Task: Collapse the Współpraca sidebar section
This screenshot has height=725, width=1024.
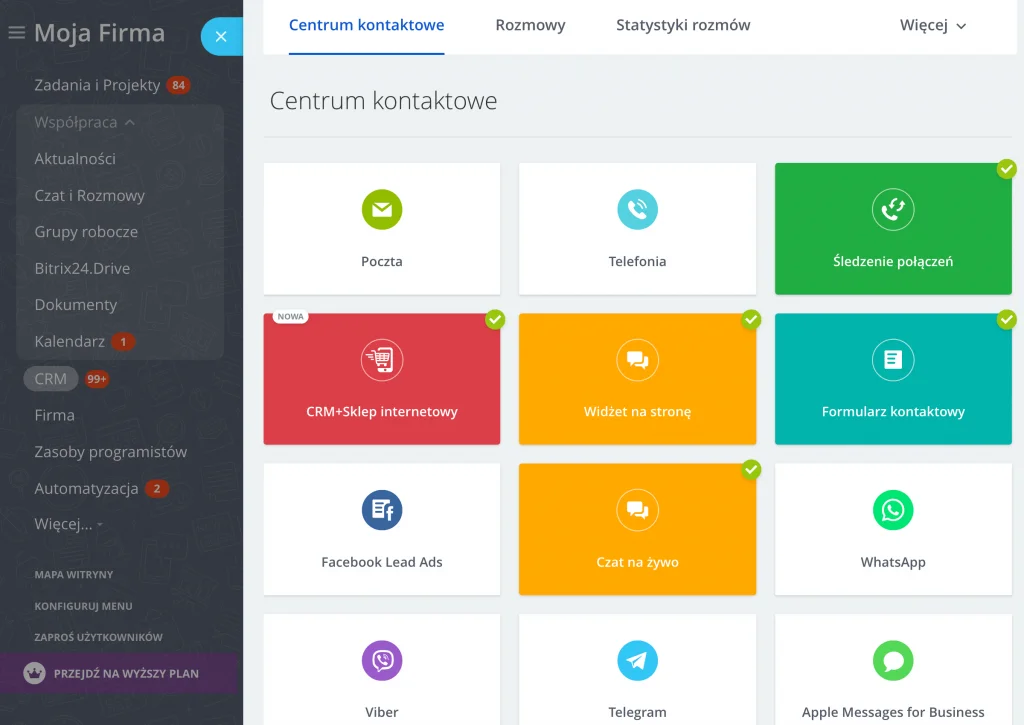Action: (x=85, y=122)
